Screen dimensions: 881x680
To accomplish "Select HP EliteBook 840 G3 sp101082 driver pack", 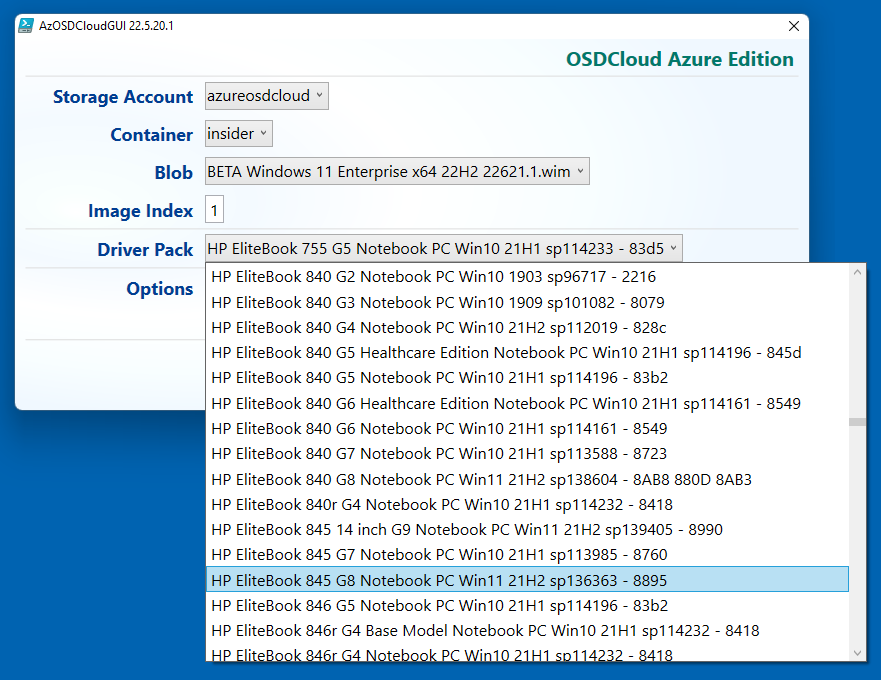I will (527, 302).
